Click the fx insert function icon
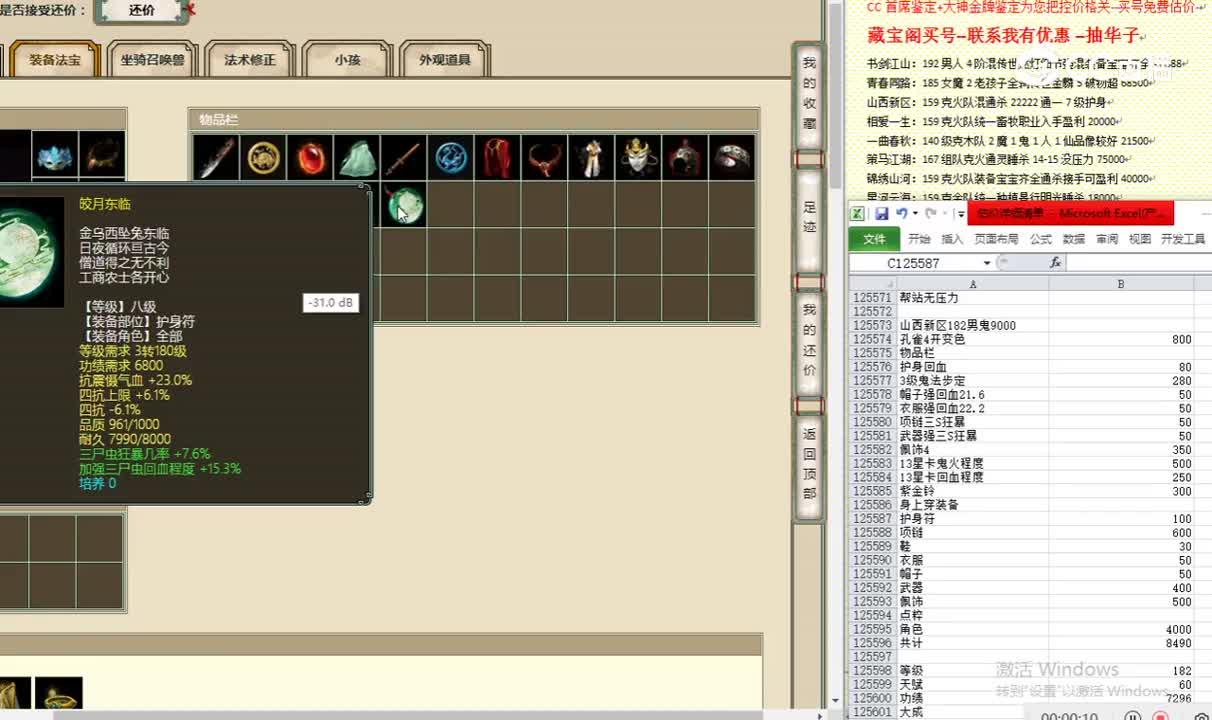This screenshot has width=1212, height=720. coord(1055,263)
